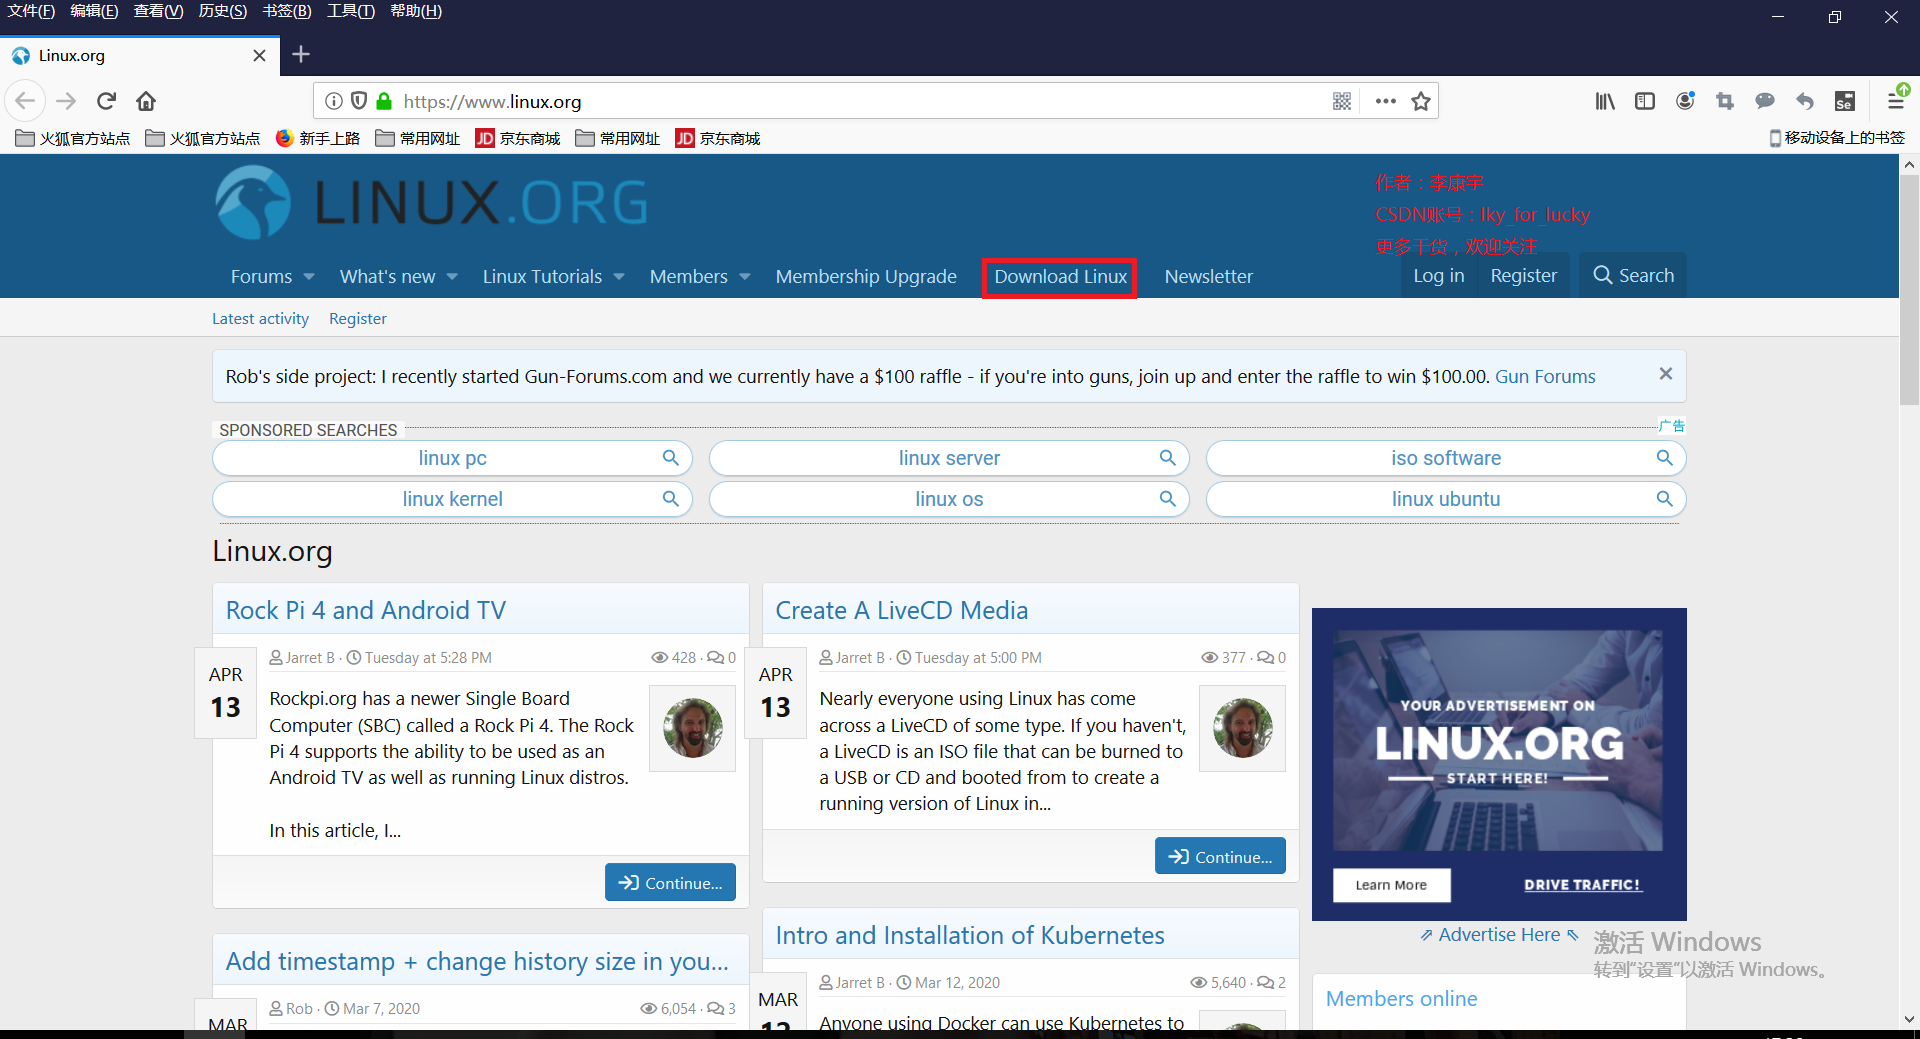This screenshot has width=1920, height=1039.
Task: Toggle the browser sidebar
Action: click(1645, 101)
